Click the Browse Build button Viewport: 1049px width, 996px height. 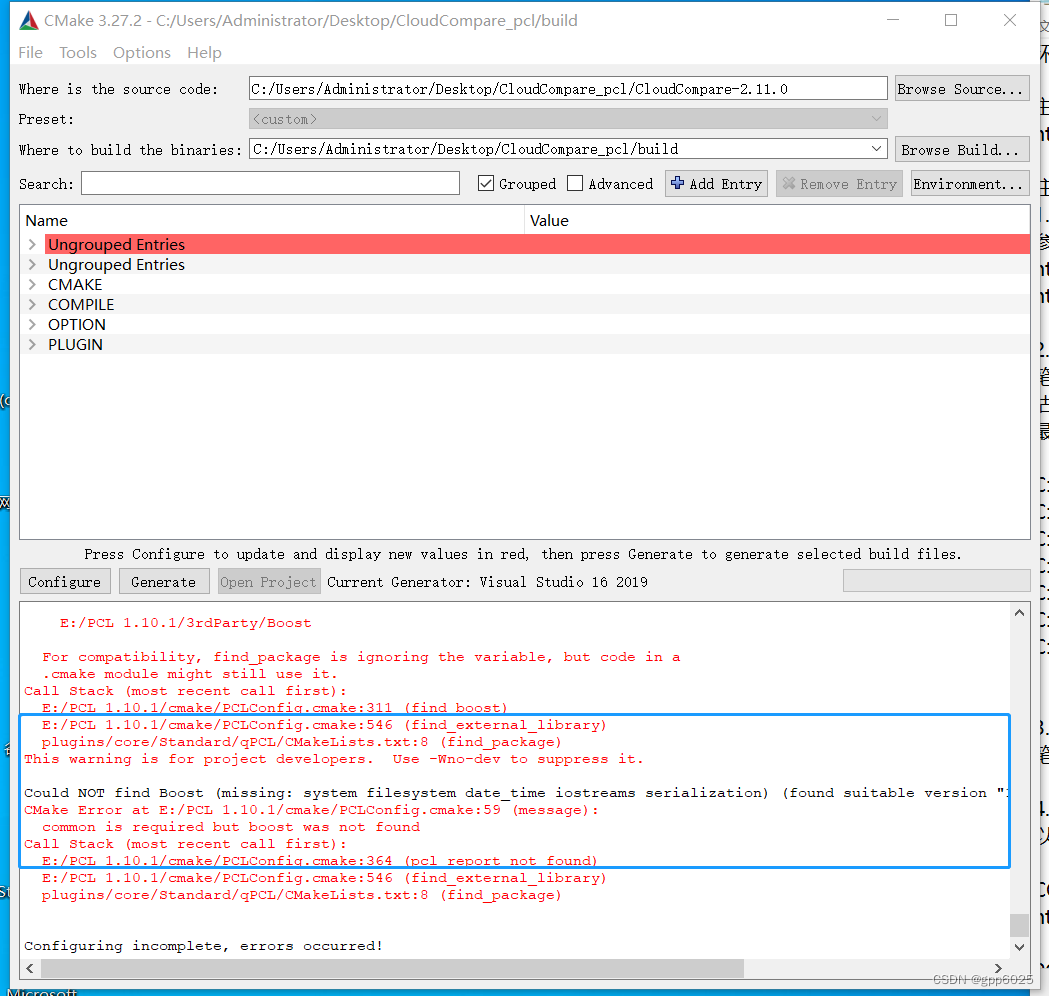click(x=961, y=149)
